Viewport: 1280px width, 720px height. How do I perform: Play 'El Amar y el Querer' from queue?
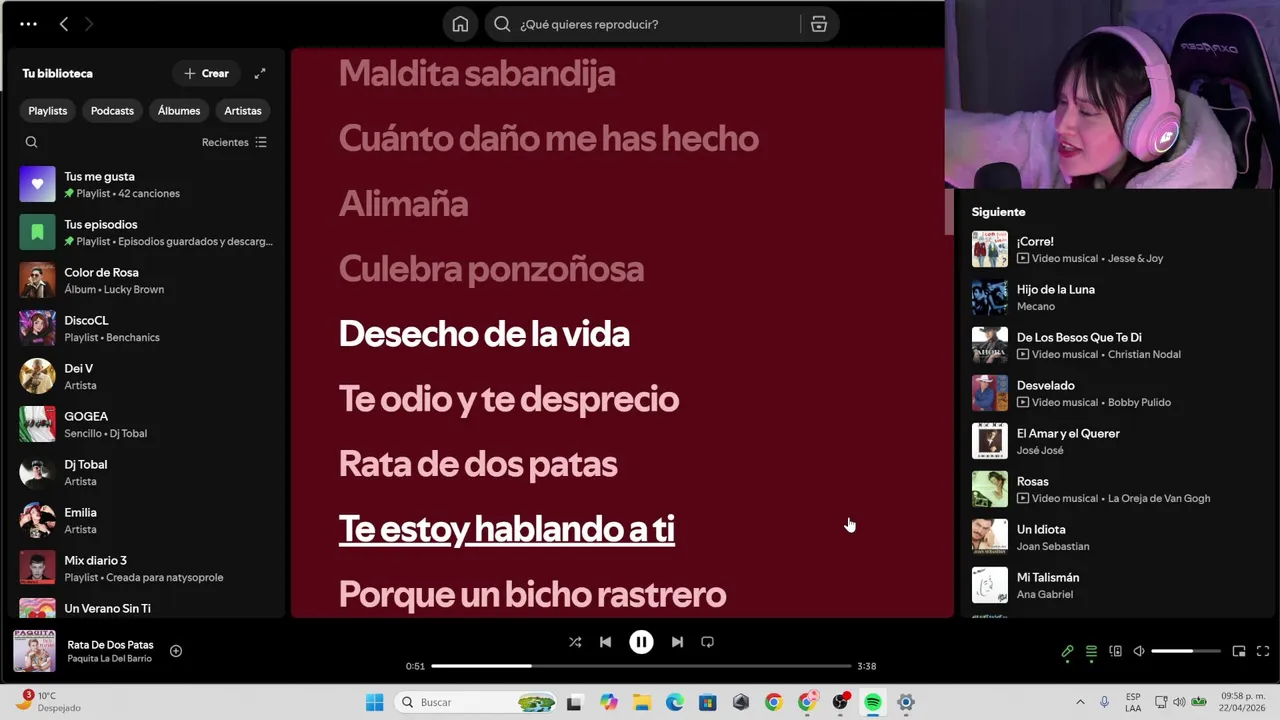point(1115,441)
